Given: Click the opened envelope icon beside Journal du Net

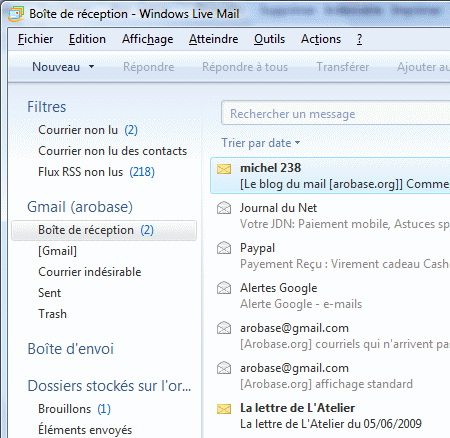Looking at the screenshot, I should 224,208.
